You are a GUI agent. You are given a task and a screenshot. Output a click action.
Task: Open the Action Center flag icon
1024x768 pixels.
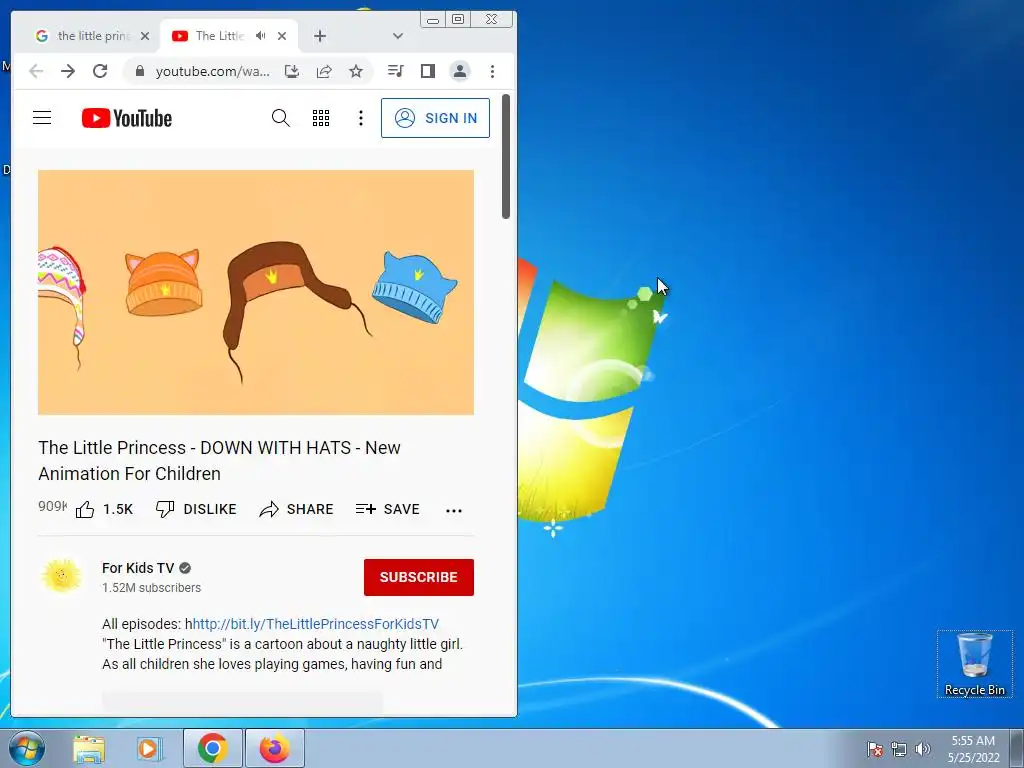click(x=874, y=749)
